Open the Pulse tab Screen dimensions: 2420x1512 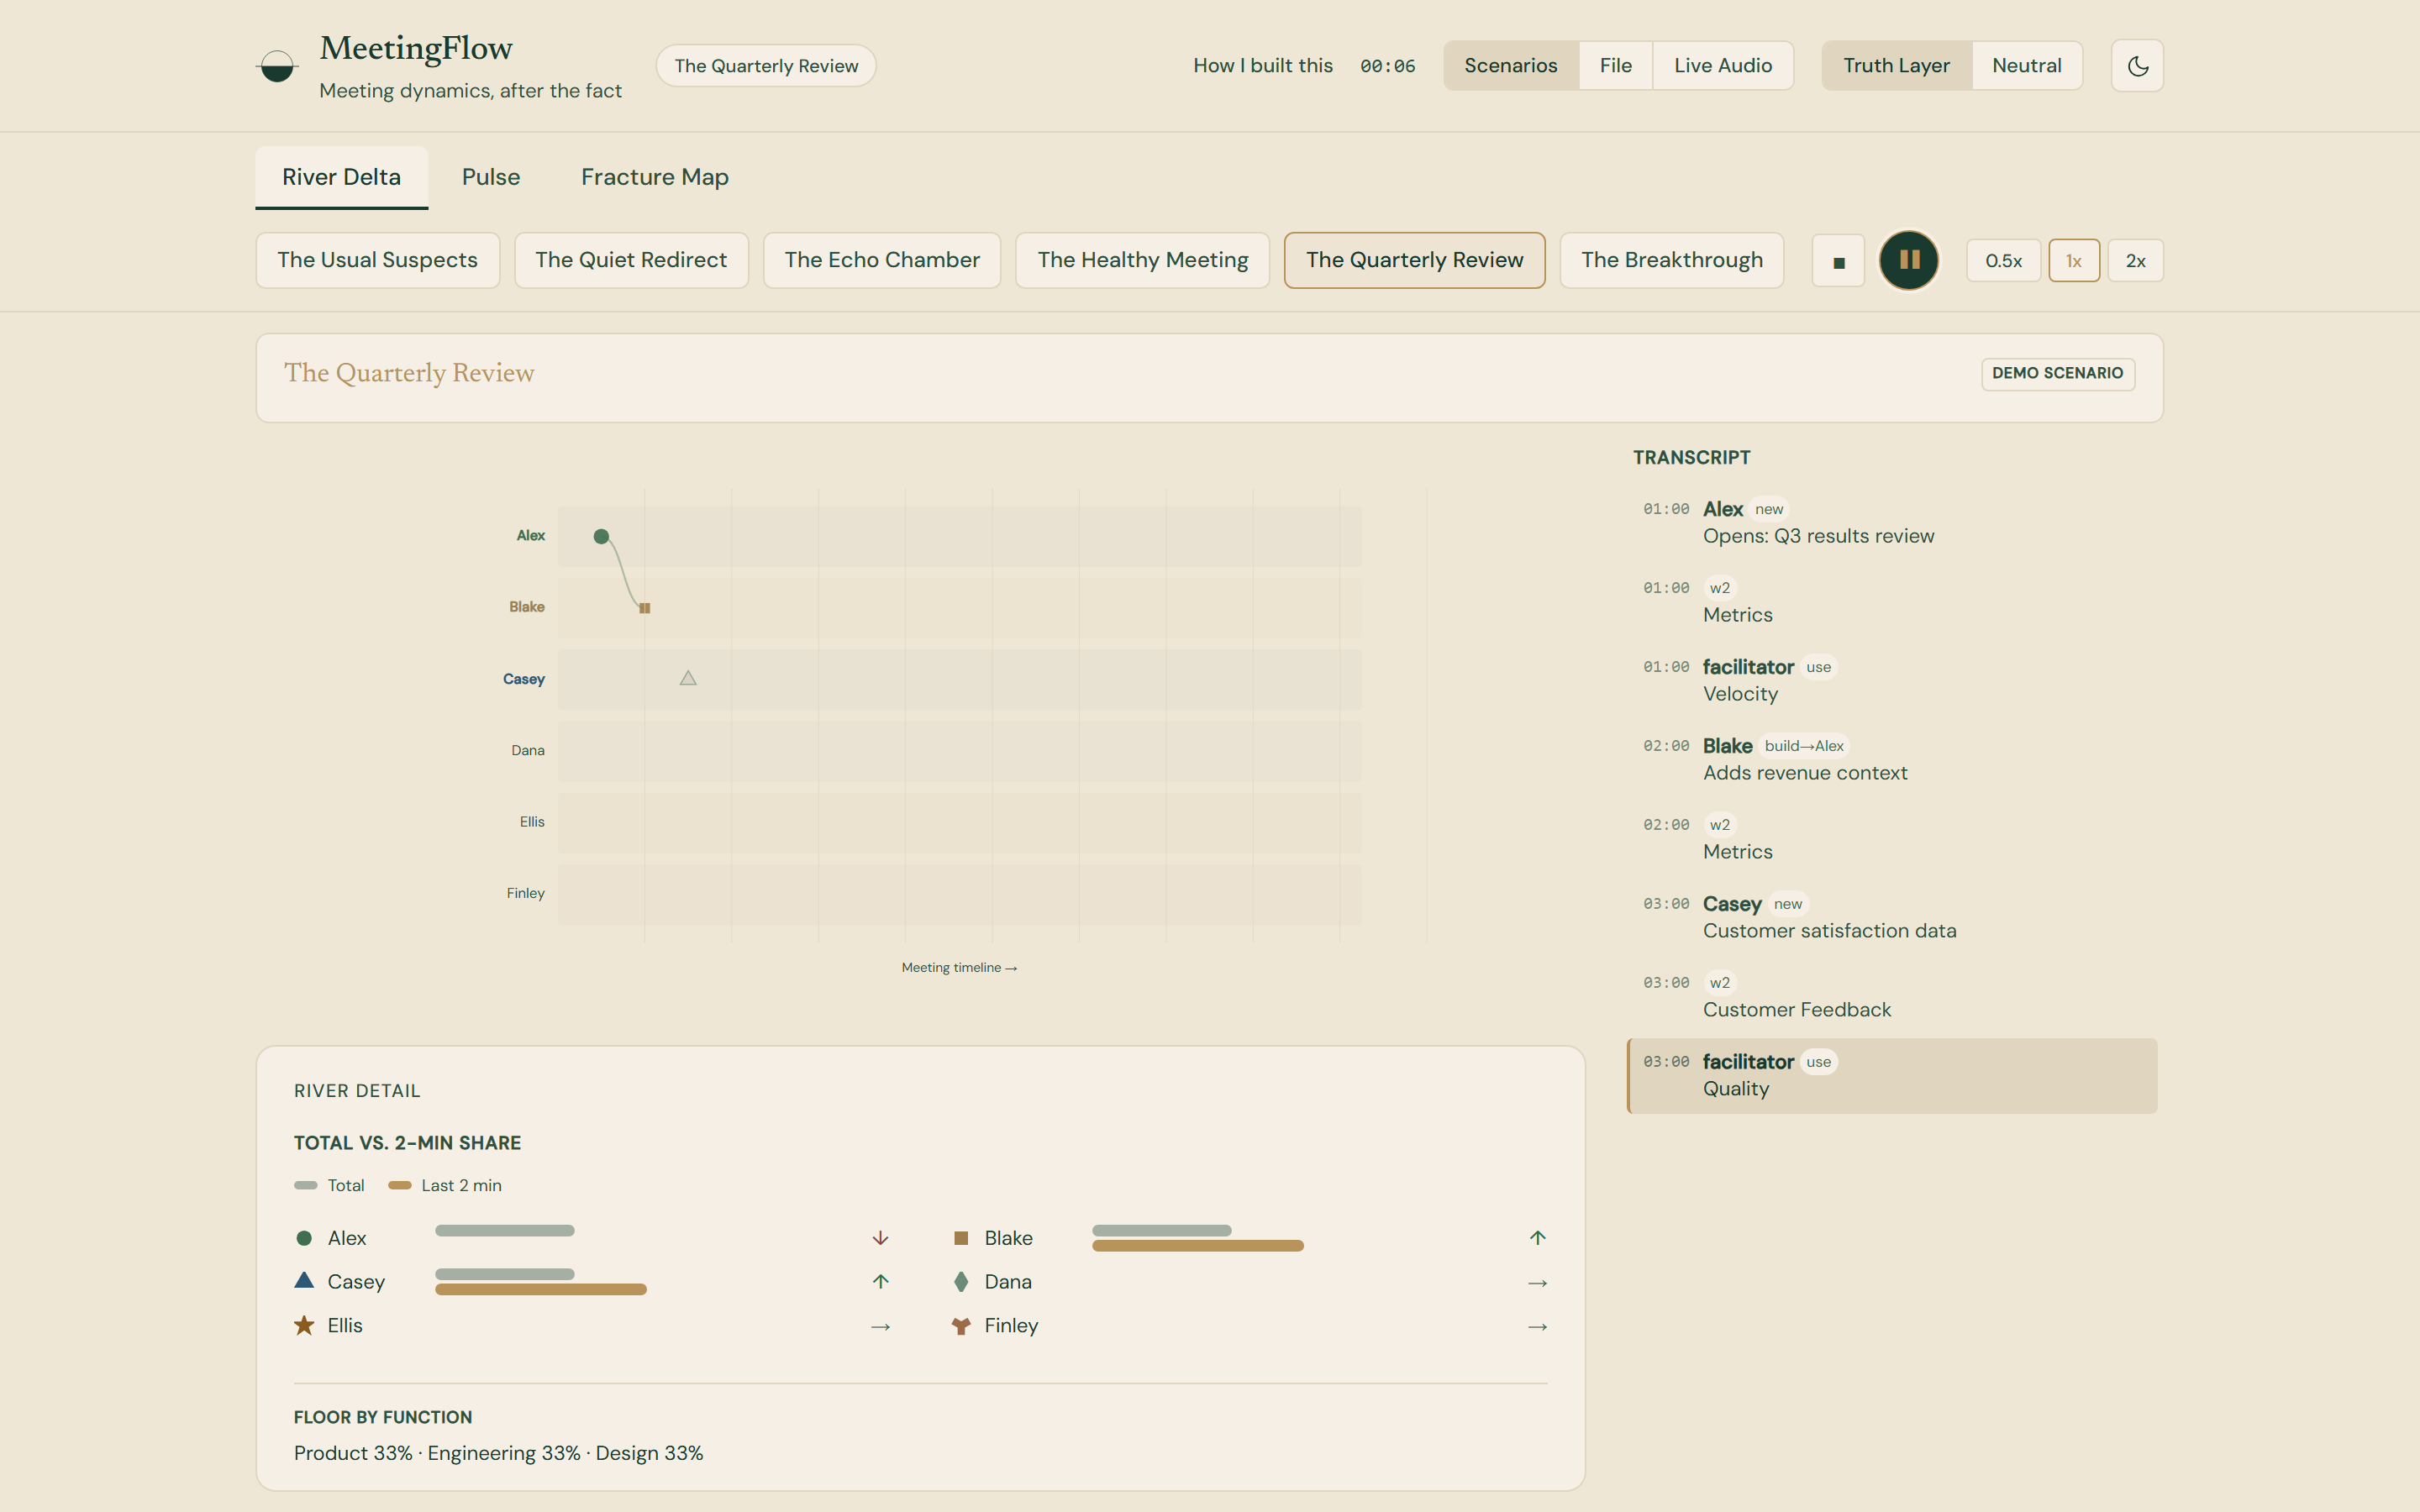[x=490, y=177]
